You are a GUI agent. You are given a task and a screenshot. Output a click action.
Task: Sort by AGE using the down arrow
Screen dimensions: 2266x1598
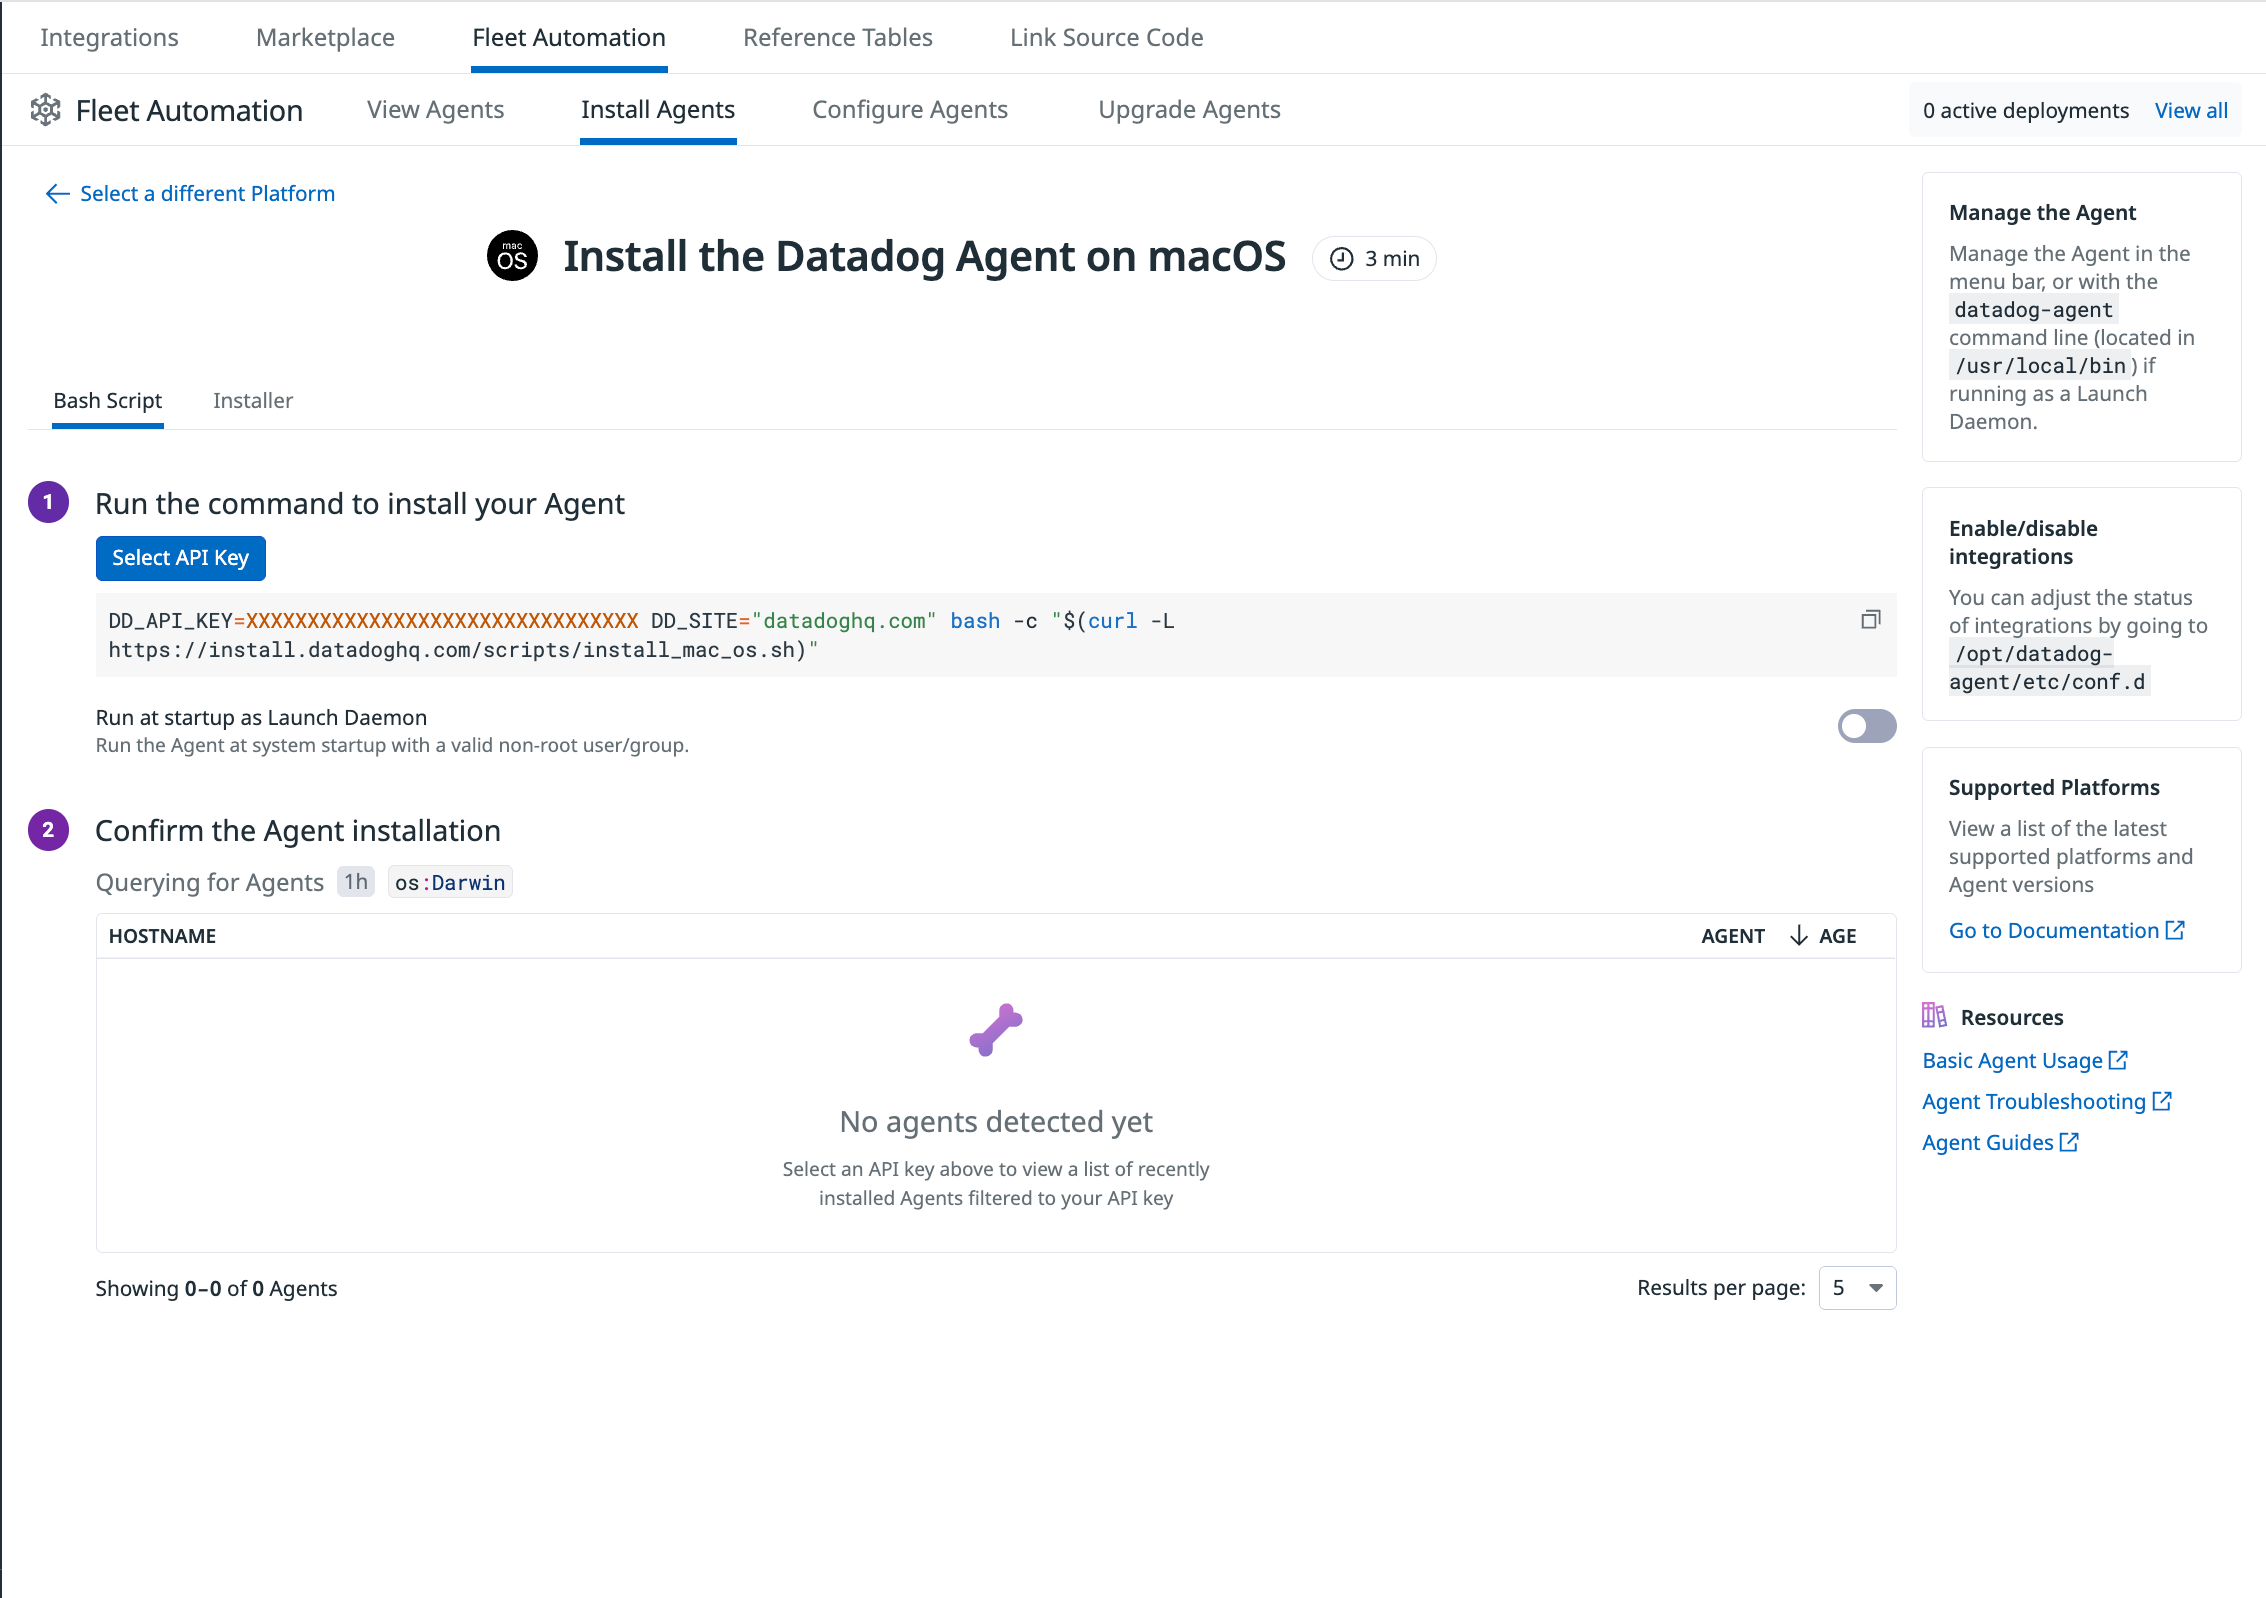(x=1799, y=936)
